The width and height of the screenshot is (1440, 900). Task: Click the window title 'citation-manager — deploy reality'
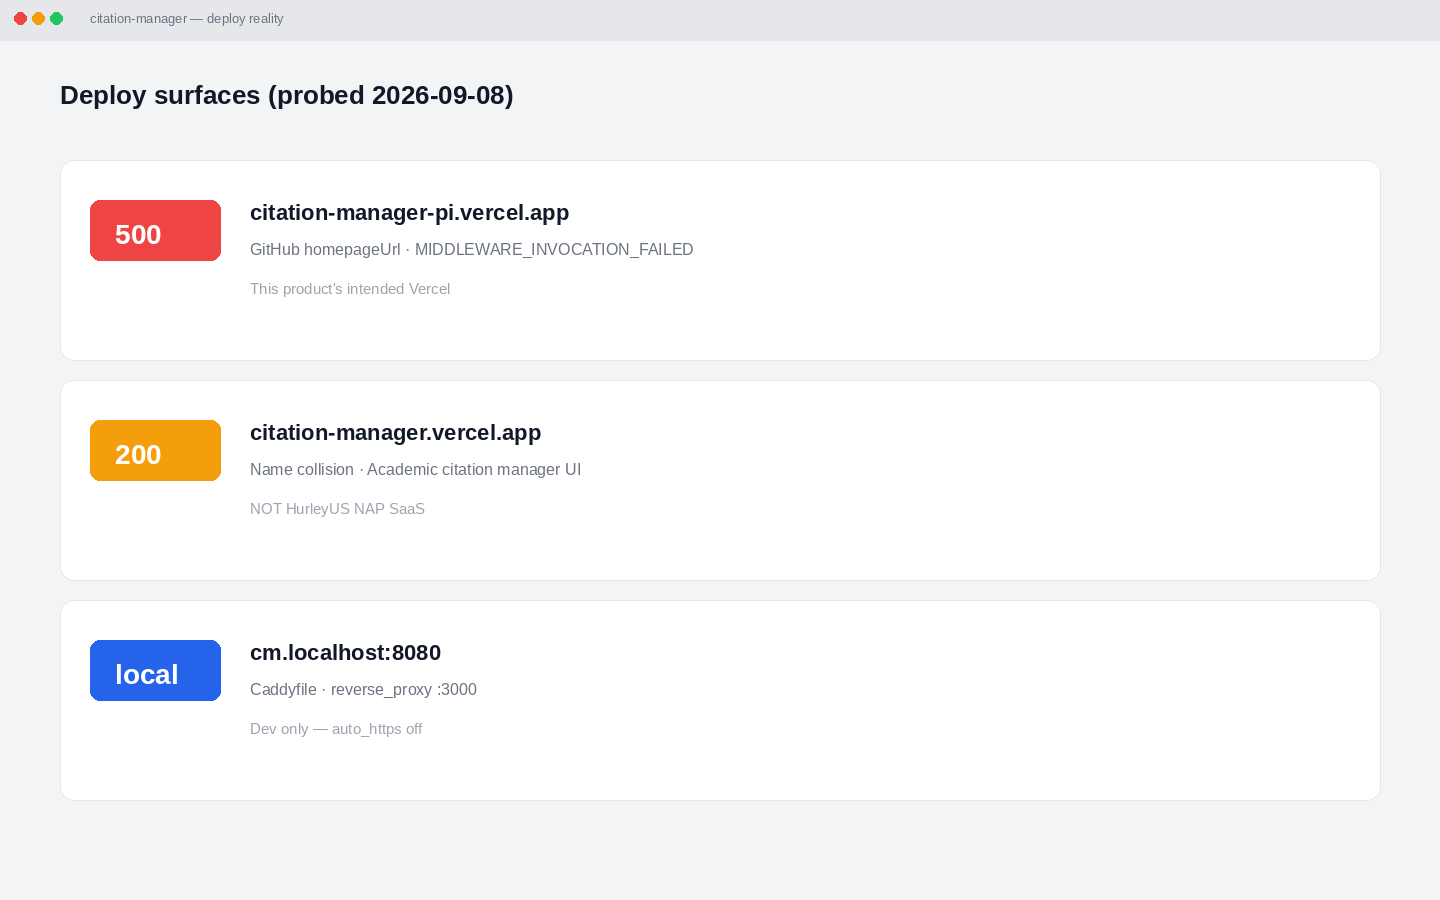click(x=186, y=19)
